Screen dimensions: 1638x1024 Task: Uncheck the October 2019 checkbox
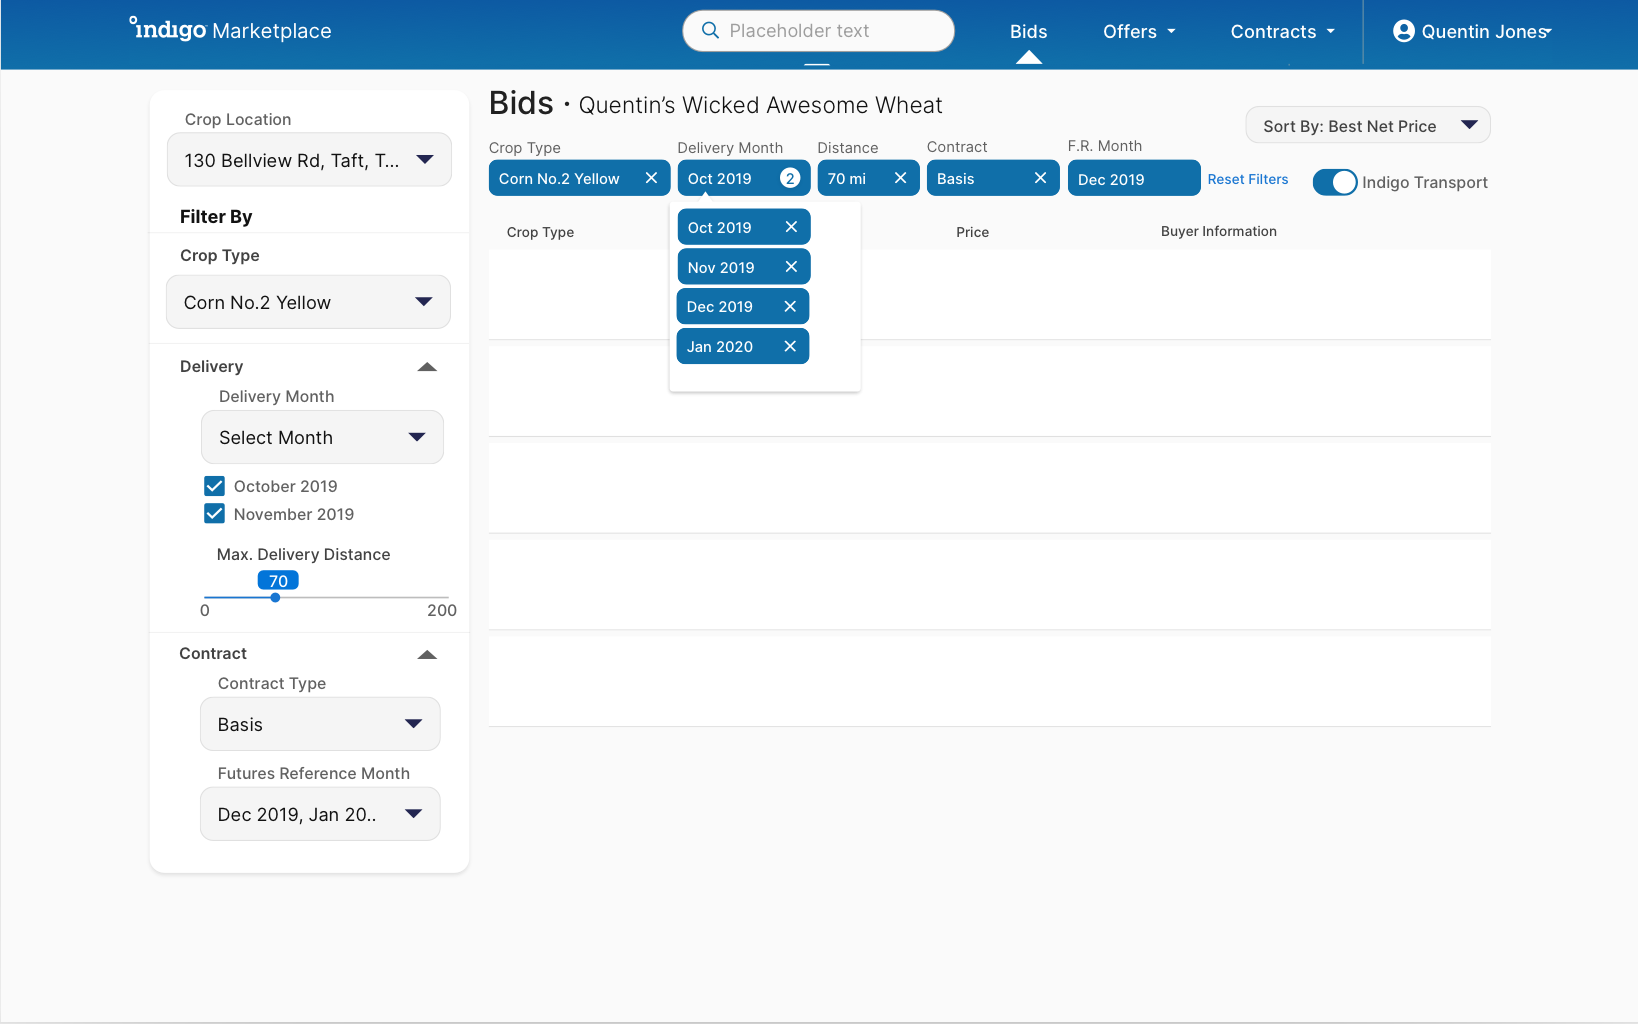(x=214, y=486)
